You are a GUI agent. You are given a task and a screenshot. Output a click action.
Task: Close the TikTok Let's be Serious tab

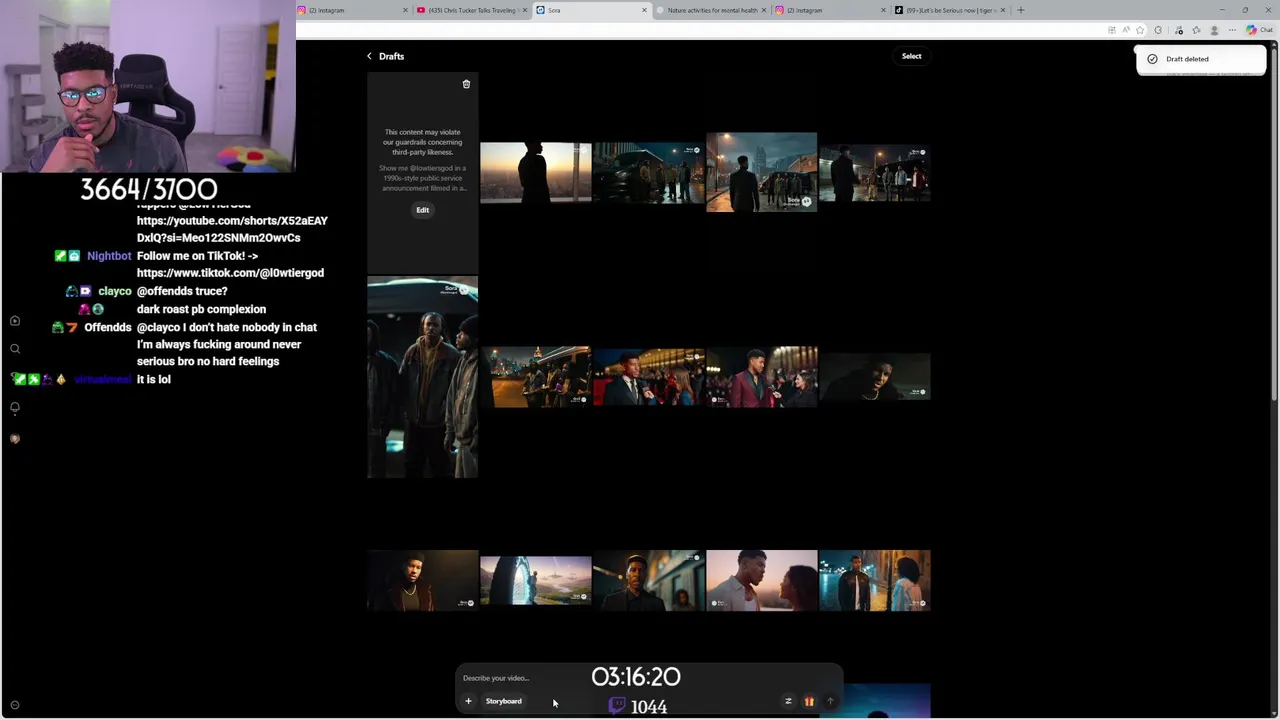[1003, 10]
